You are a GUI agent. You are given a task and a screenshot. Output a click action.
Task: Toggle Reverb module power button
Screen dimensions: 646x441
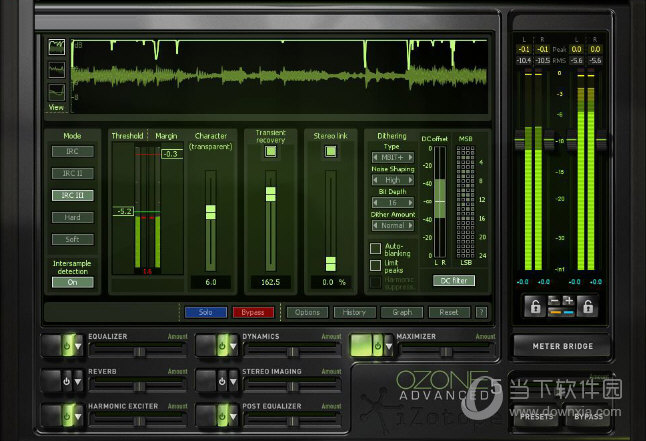click(67, 381)
